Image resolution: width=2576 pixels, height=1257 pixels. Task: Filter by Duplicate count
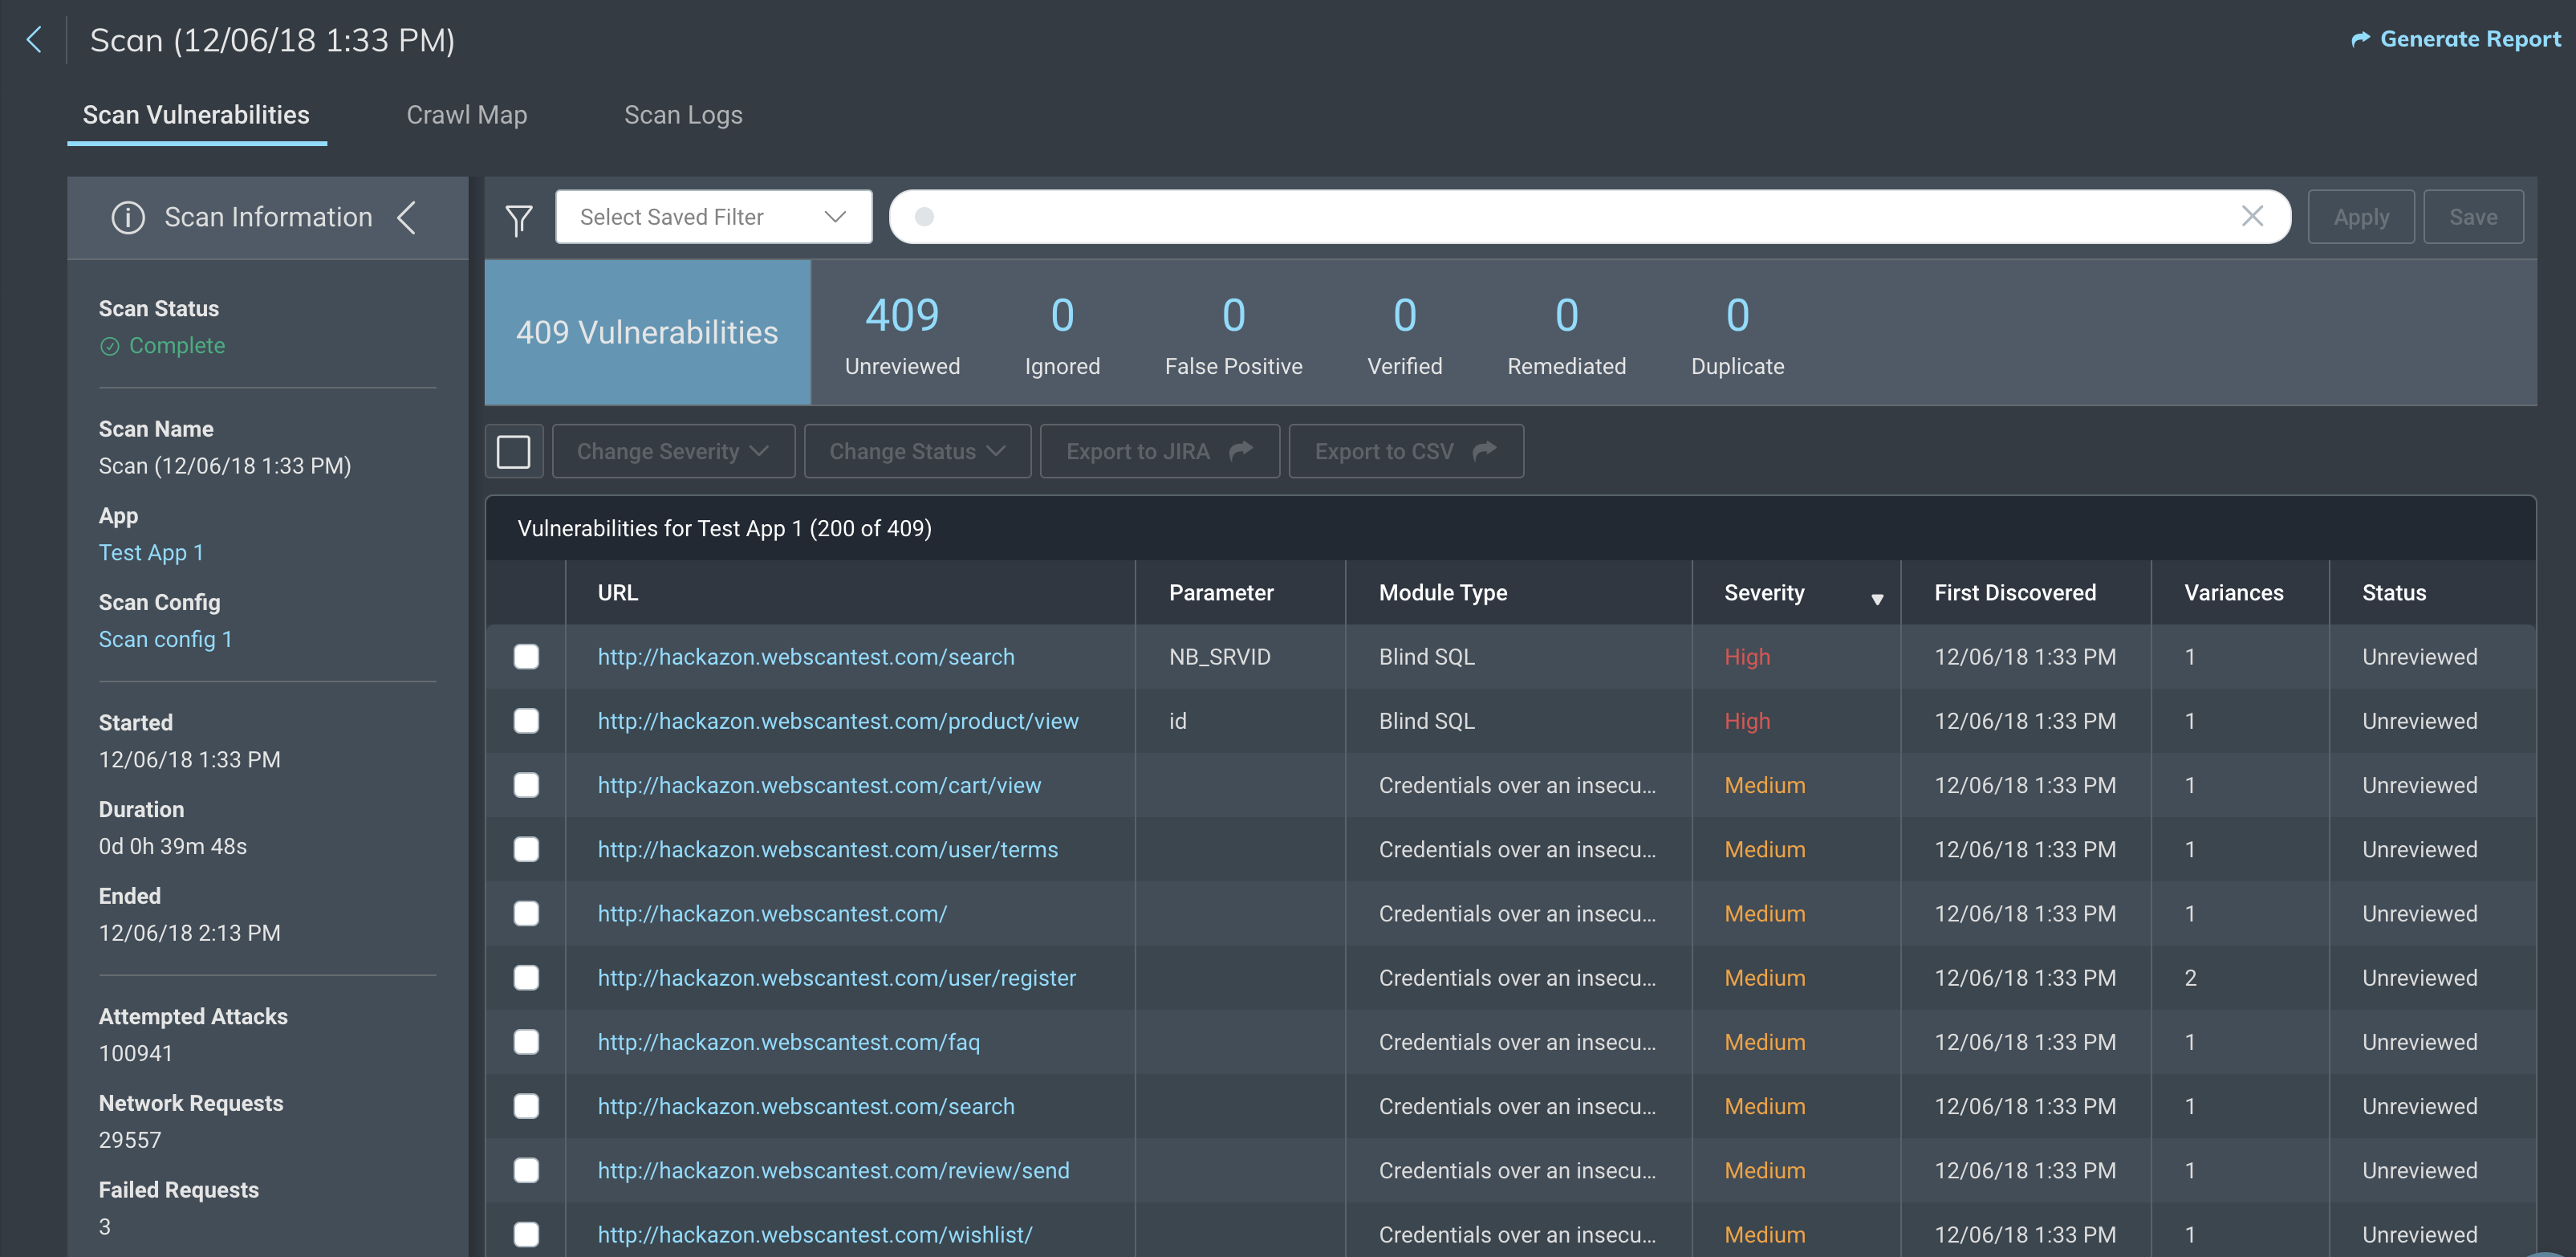[1737, 335]
